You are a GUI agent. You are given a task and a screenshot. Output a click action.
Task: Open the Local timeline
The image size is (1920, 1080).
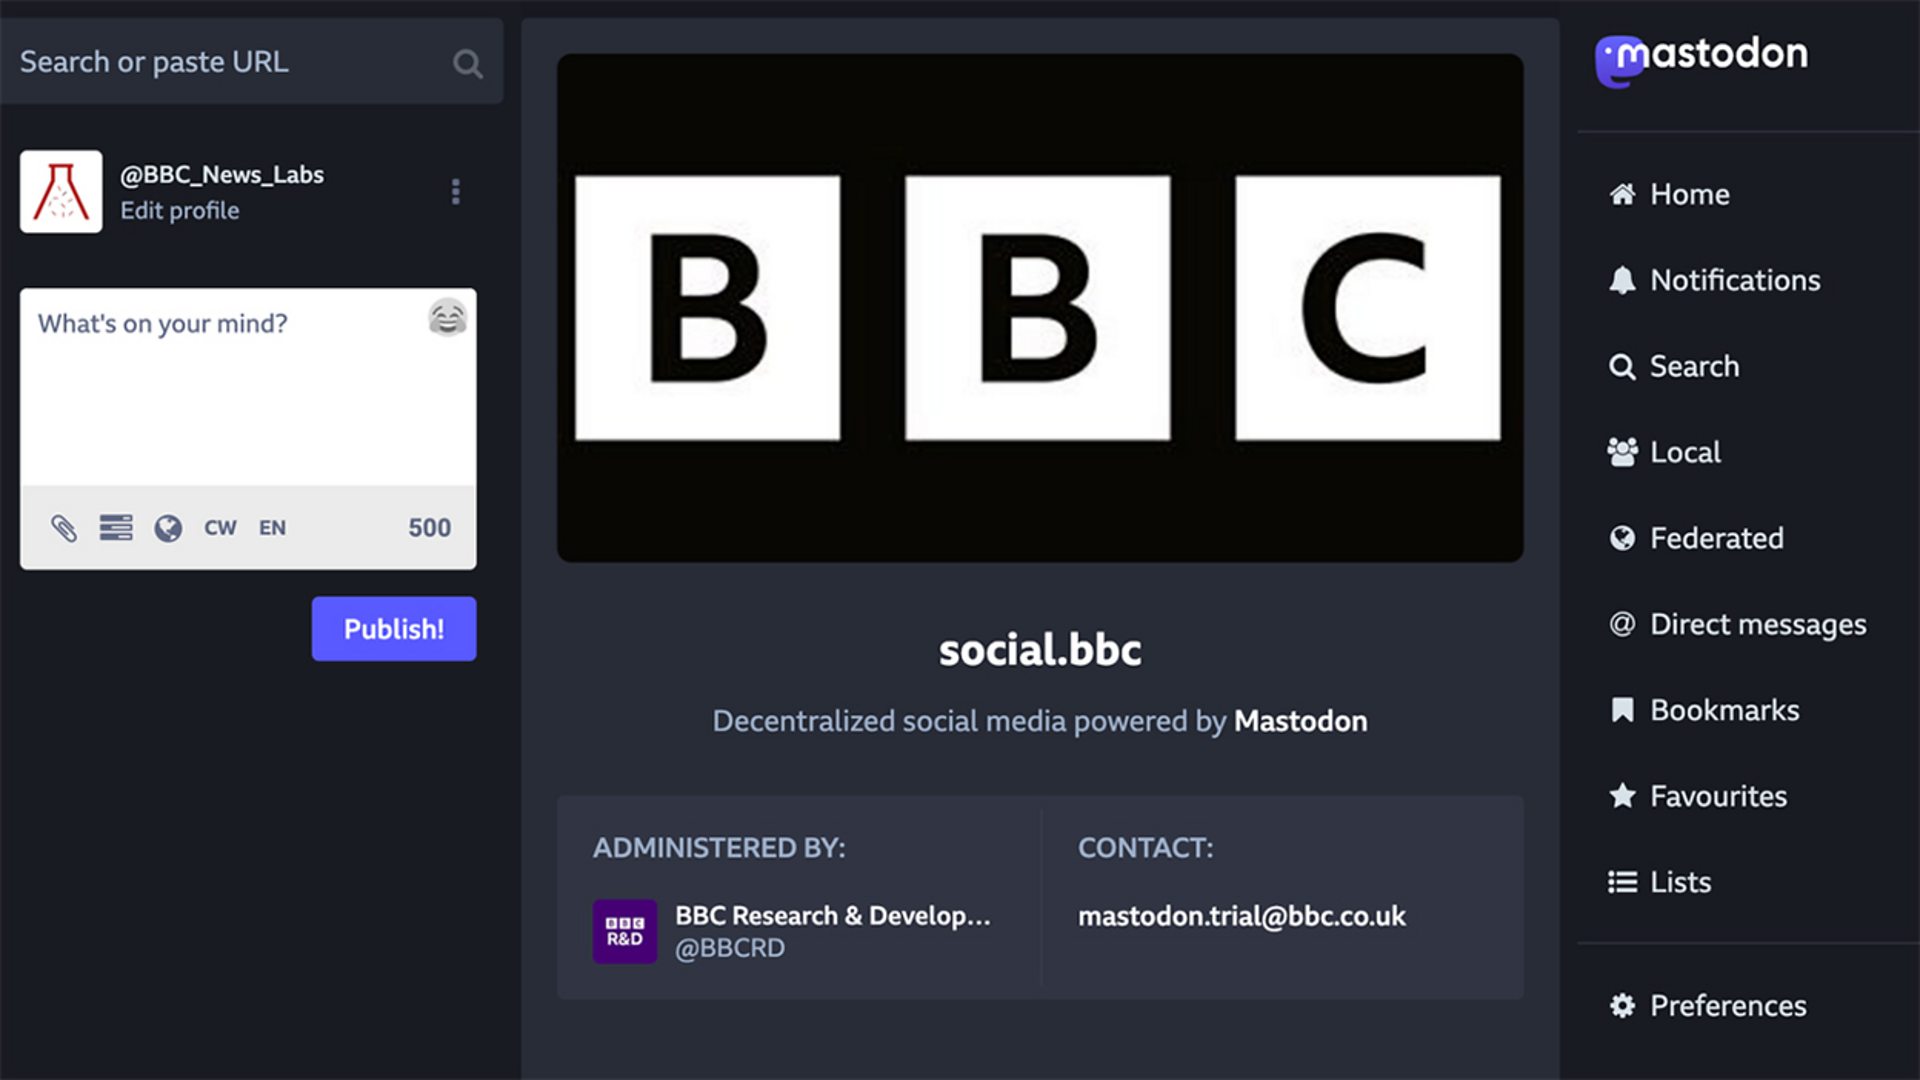pos(1685,452)
